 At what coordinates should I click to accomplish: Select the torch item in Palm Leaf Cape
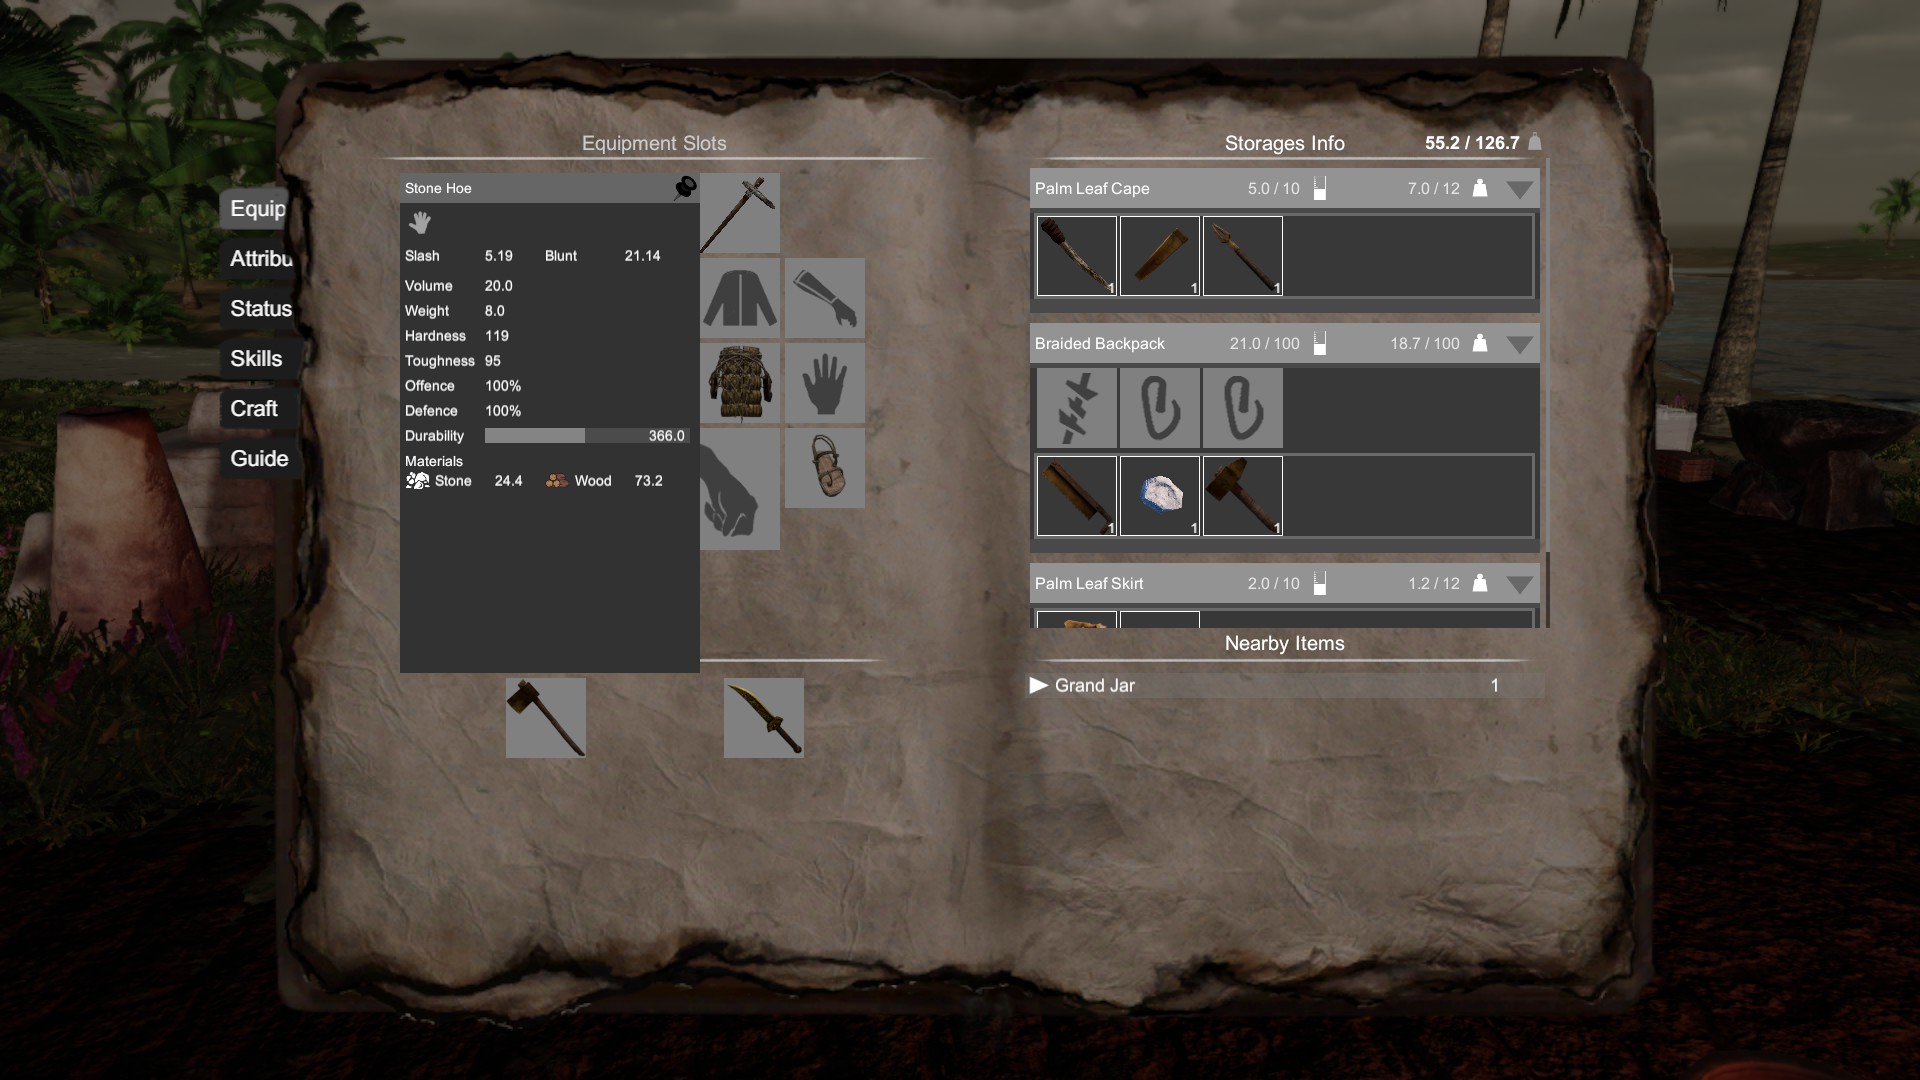[x=1077, y=256]
